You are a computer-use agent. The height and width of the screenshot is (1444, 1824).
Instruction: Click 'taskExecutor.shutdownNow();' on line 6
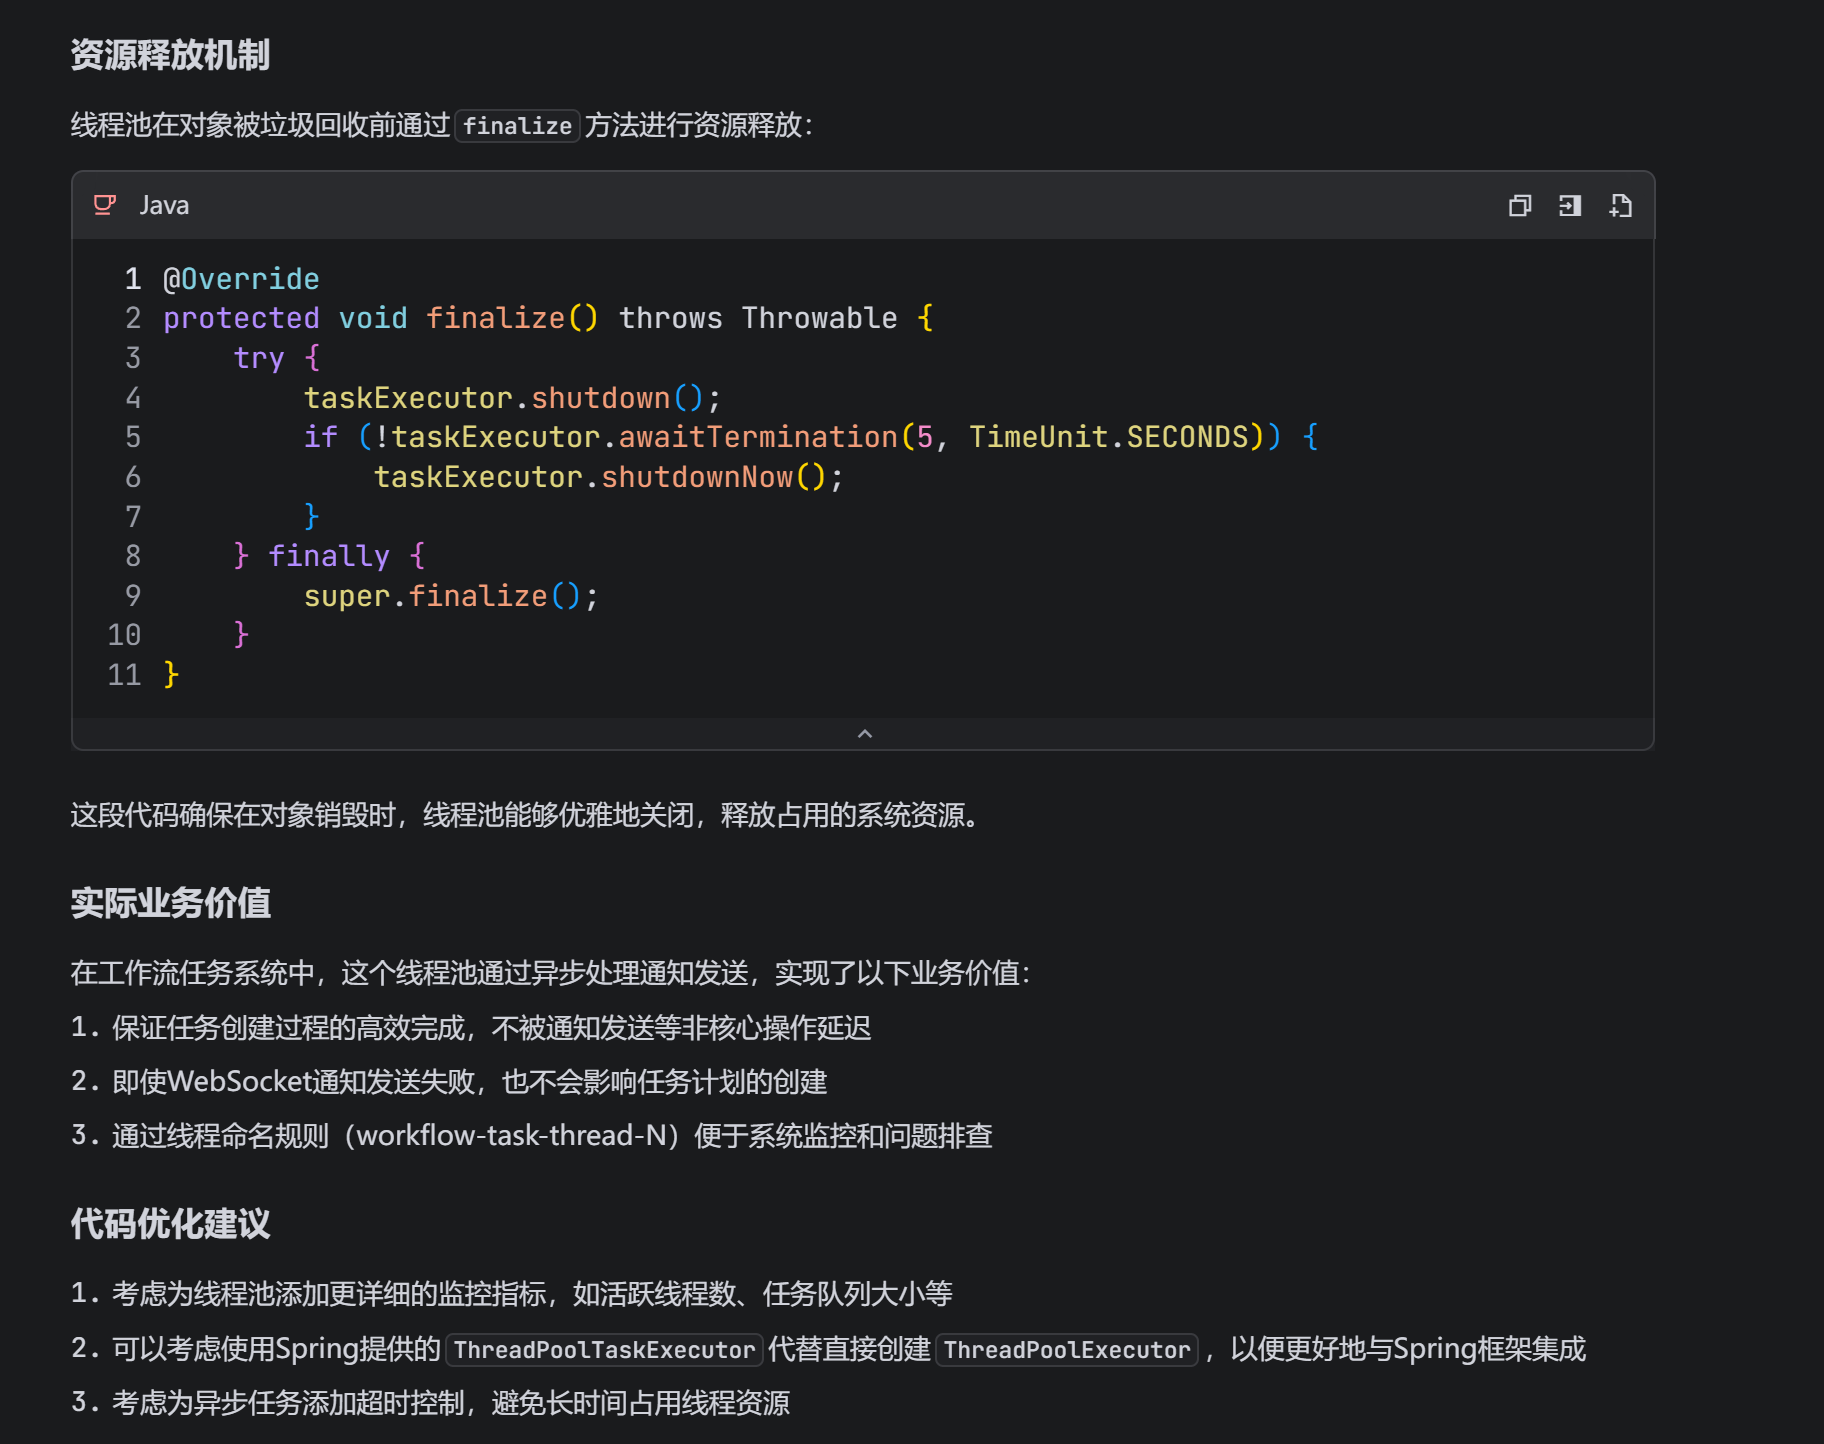pos(609,477)
